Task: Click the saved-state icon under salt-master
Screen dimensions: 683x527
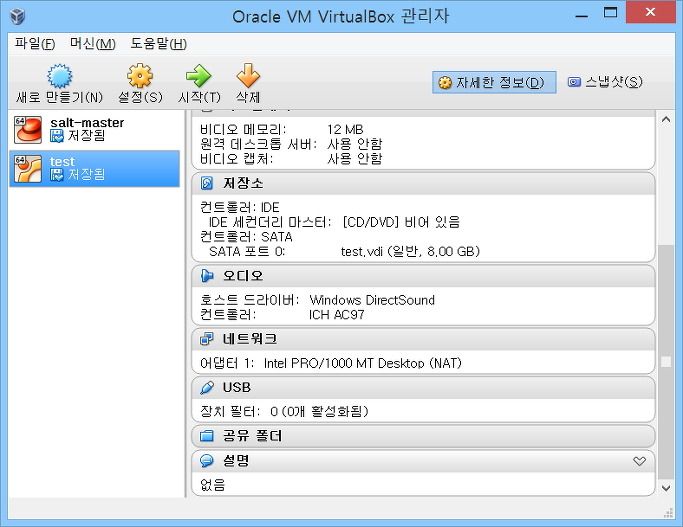Action: [57, 136]
